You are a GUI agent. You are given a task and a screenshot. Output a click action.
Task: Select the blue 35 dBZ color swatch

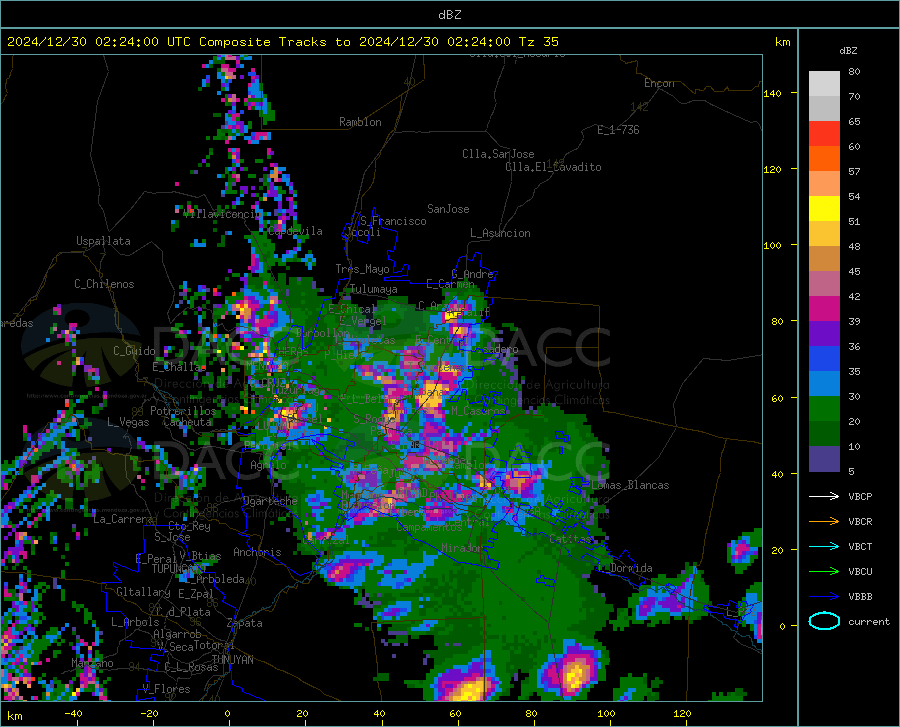[824, 359]
